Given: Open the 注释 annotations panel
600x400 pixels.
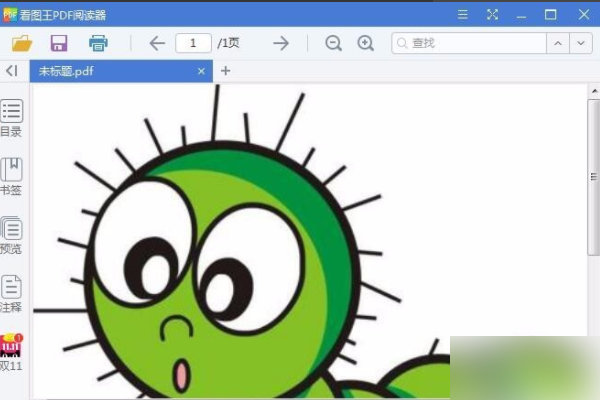Looking at the screenshot, I should pos(11,294).
